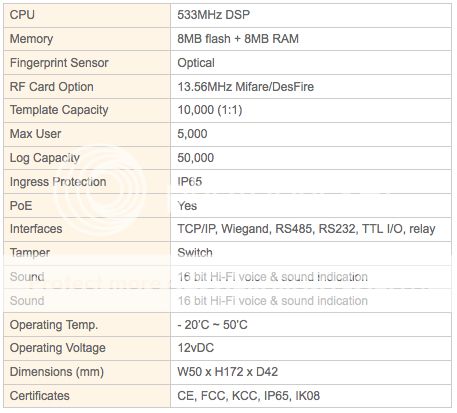Select 13.56MHz Mifare/DesFire value
Image resolution: width=457 pixels, height=413 pixels.
246,87
